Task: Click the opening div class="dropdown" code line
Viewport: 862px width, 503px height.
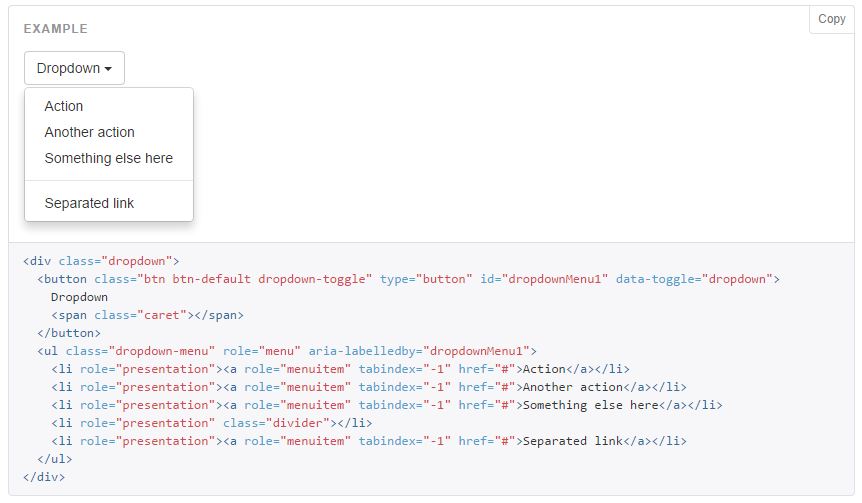Action: tap(101, 261)
